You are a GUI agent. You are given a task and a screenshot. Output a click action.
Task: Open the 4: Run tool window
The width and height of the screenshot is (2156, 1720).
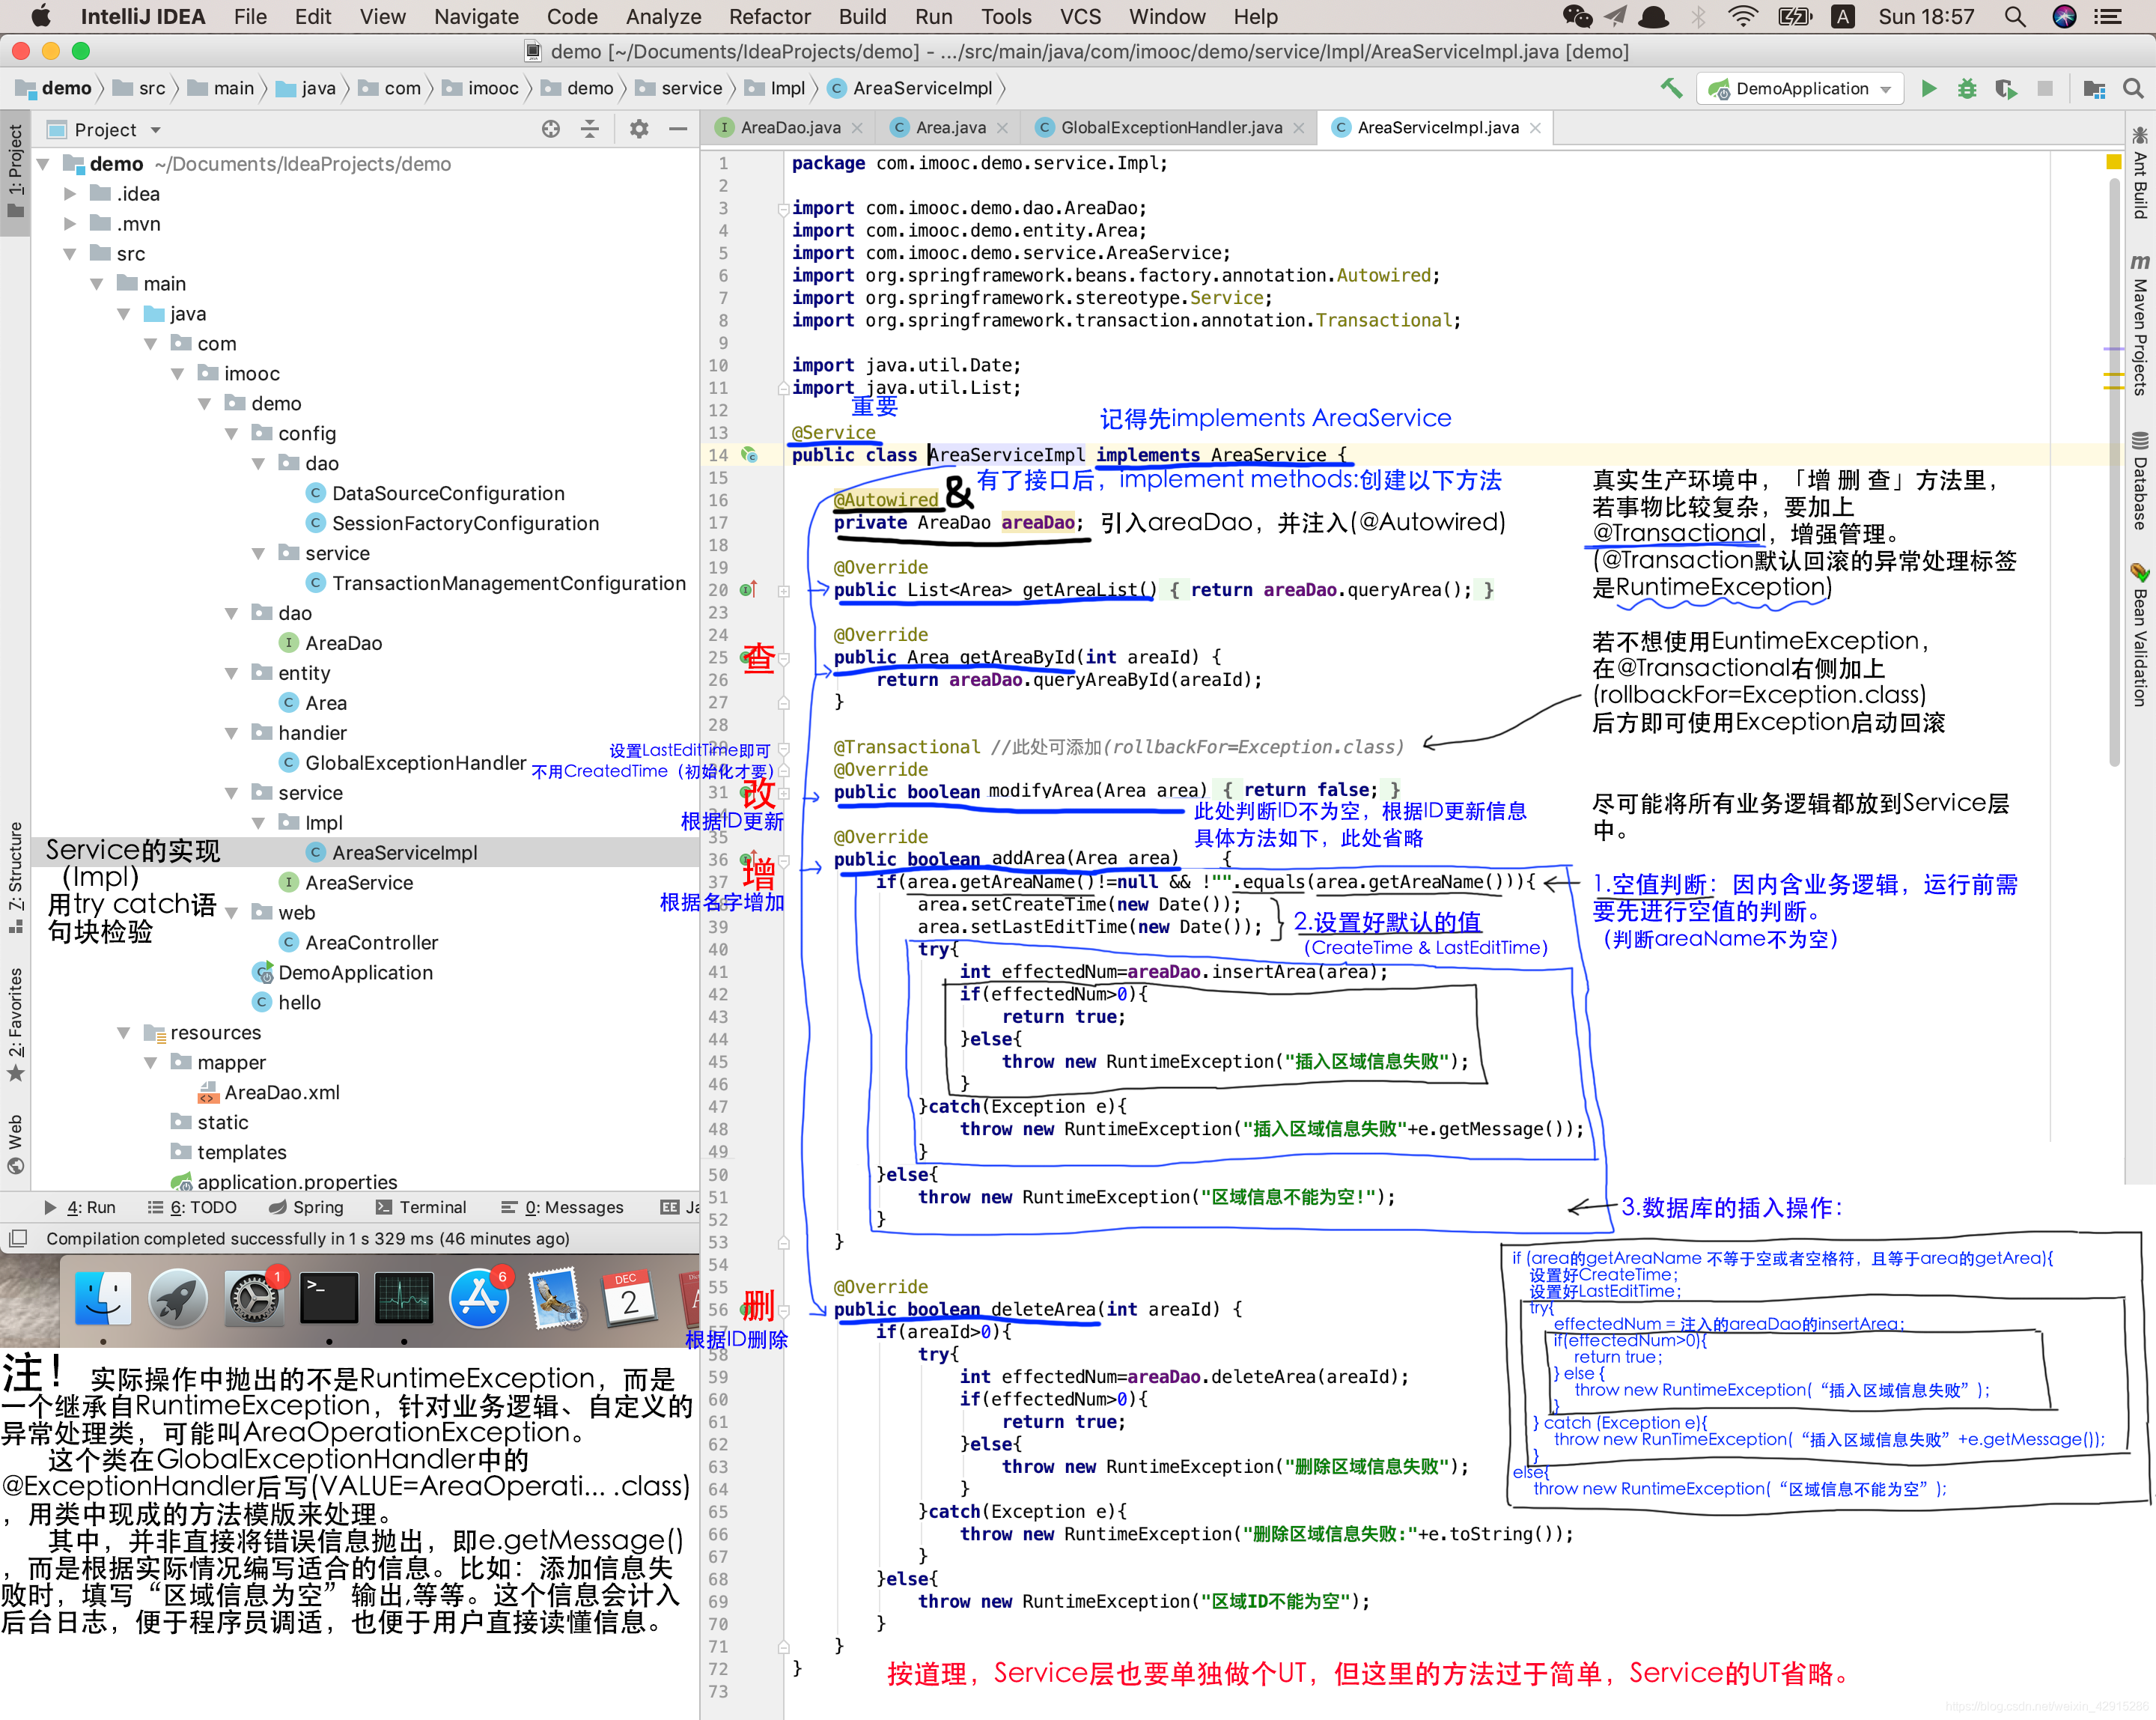80,1207
